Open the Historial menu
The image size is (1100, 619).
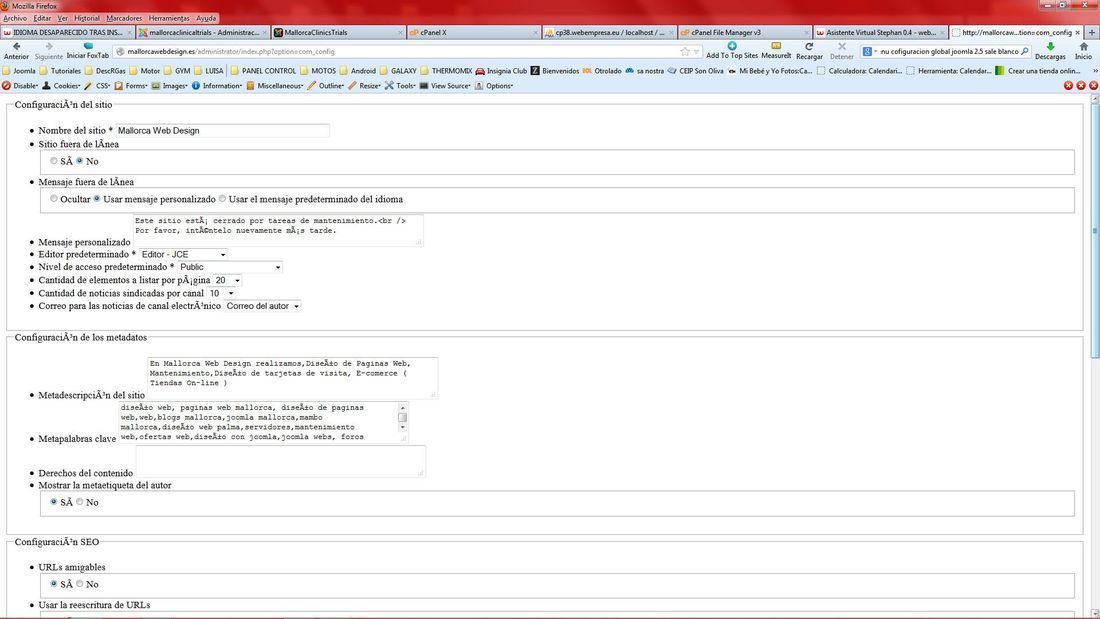pos(87,18)
